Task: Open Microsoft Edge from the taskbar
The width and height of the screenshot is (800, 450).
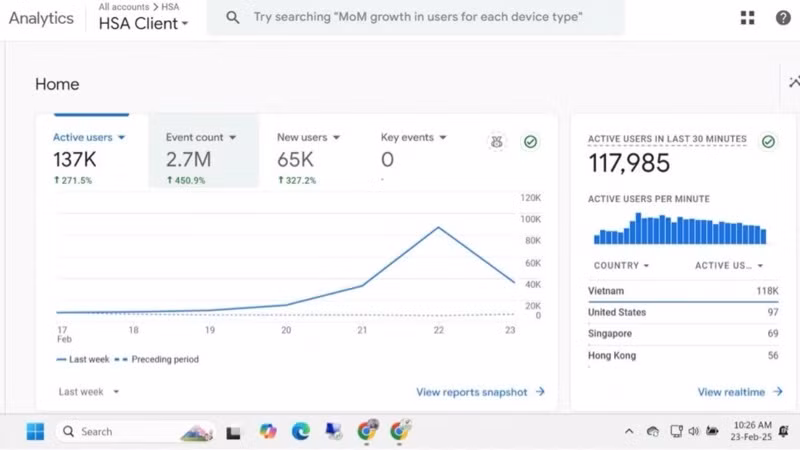Action: pos(301,432)
